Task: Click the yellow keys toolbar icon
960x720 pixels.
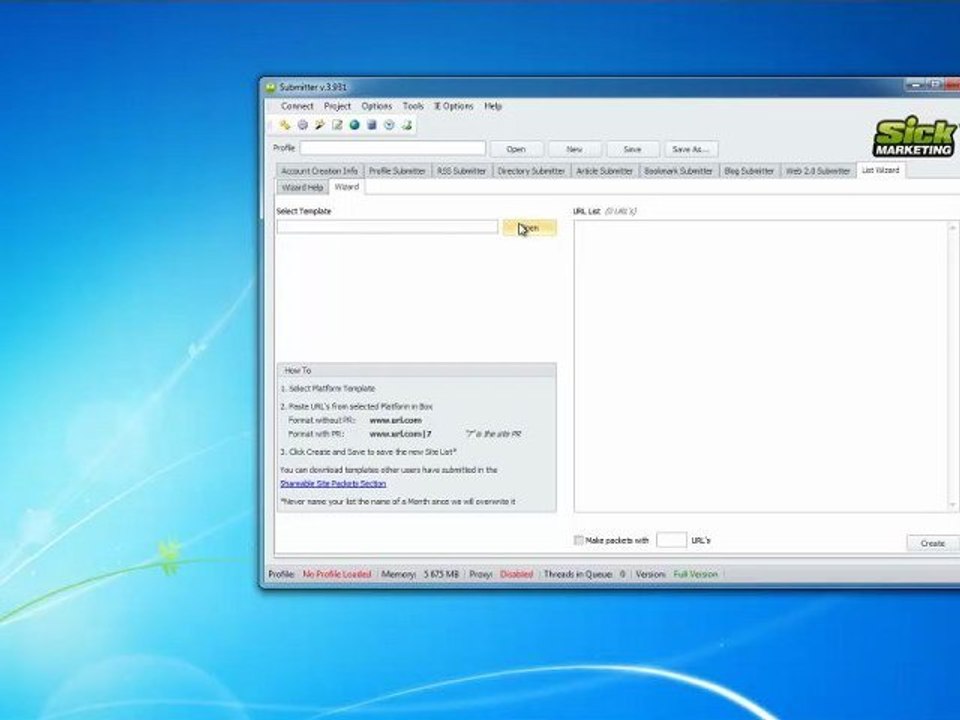Action: pos(285,125)
